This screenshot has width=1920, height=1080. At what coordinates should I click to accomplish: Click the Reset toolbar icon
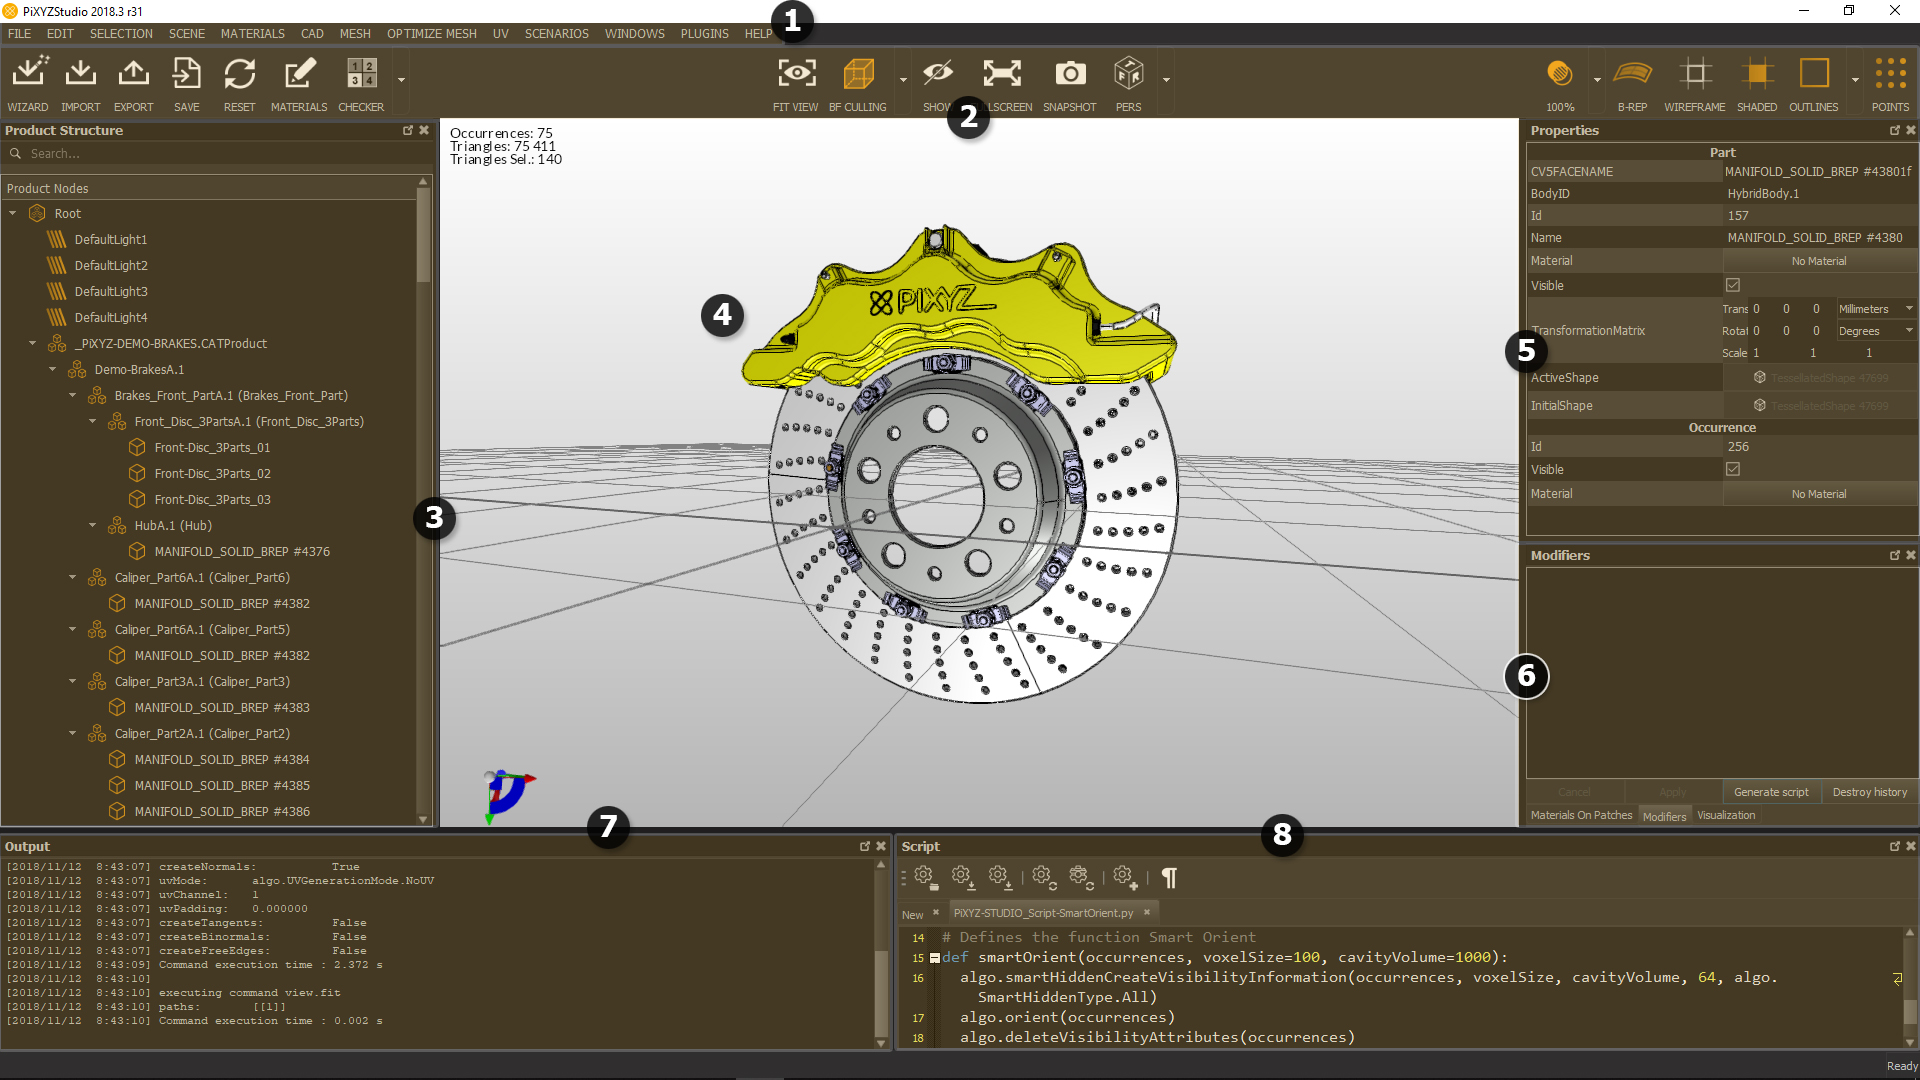click(x=239, y=74)
